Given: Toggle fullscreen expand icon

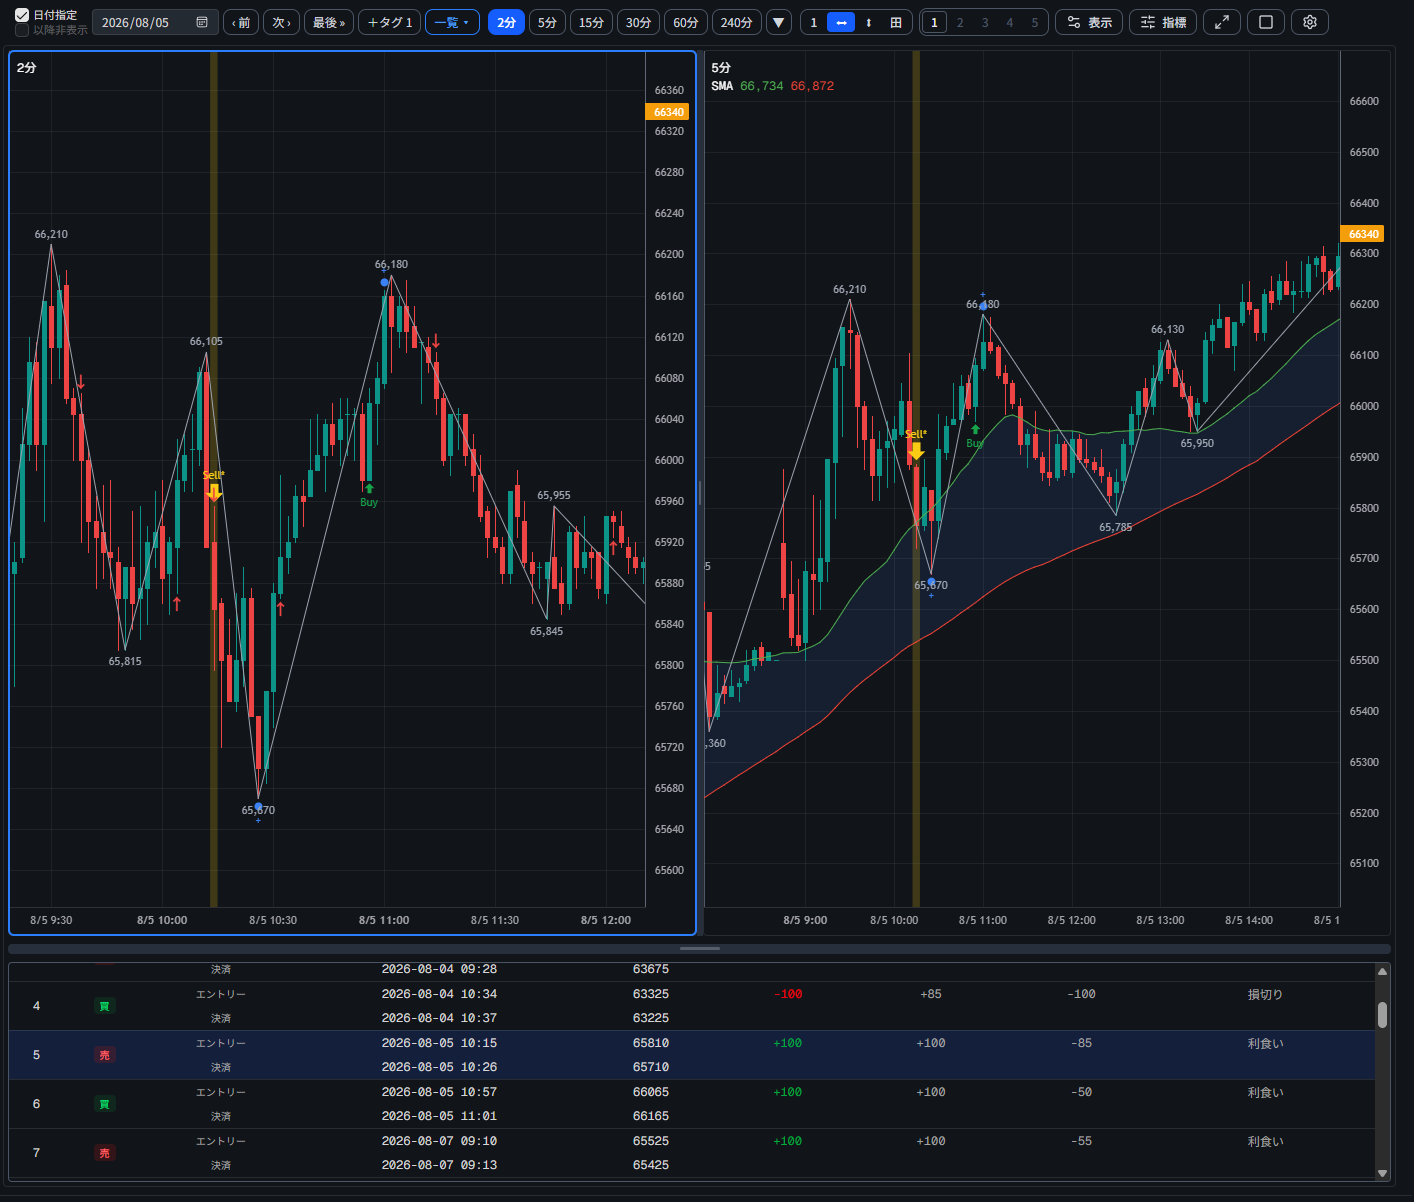Looking at the screenshot, I should point(1222,22).
